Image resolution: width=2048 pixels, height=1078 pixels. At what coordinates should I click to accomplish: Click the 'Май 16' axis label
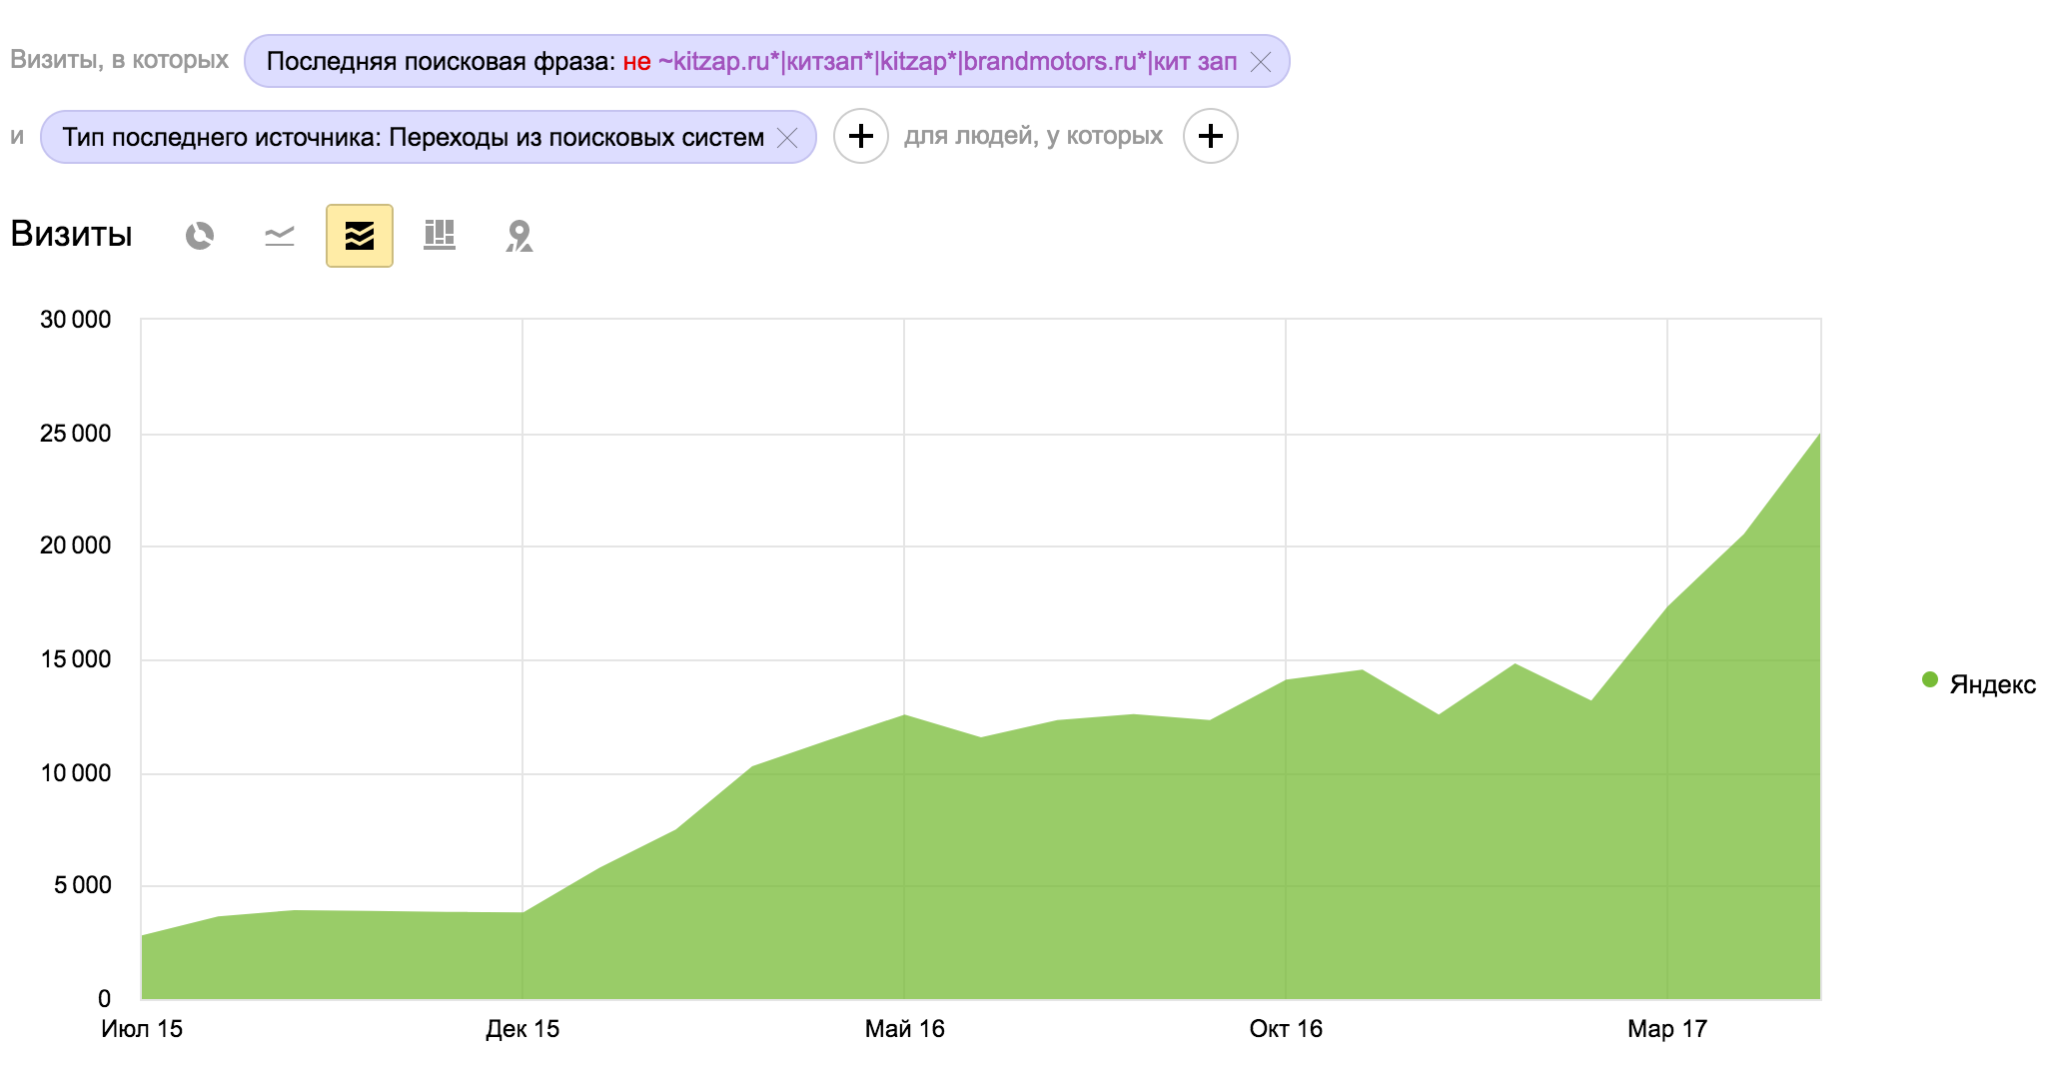point(904,1029)
